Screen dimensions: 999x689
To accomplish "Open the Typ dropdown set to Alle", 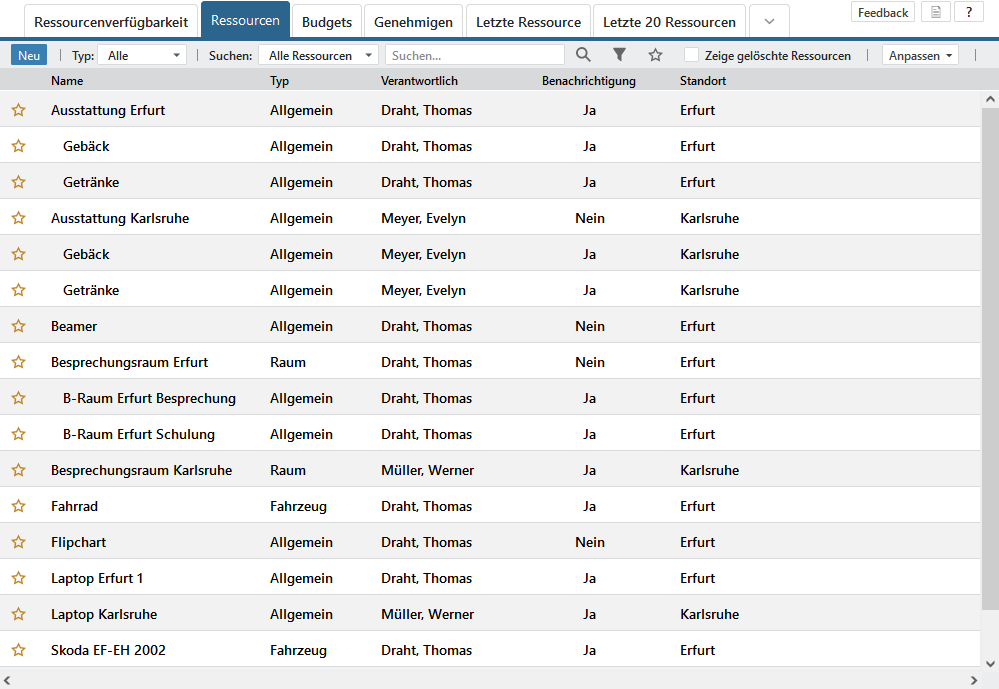I will [142, 56].
